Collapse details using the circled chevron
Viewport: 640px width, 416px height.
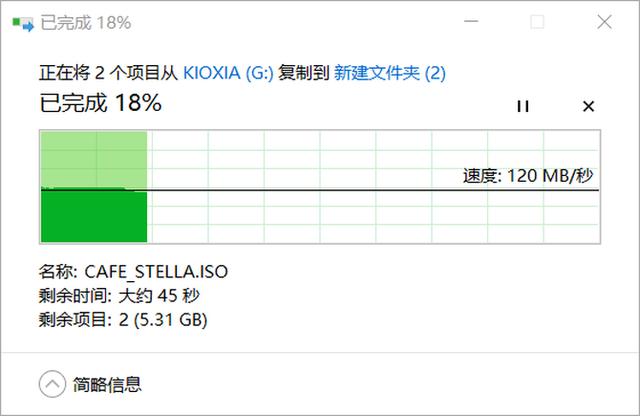tap(51, 383)
